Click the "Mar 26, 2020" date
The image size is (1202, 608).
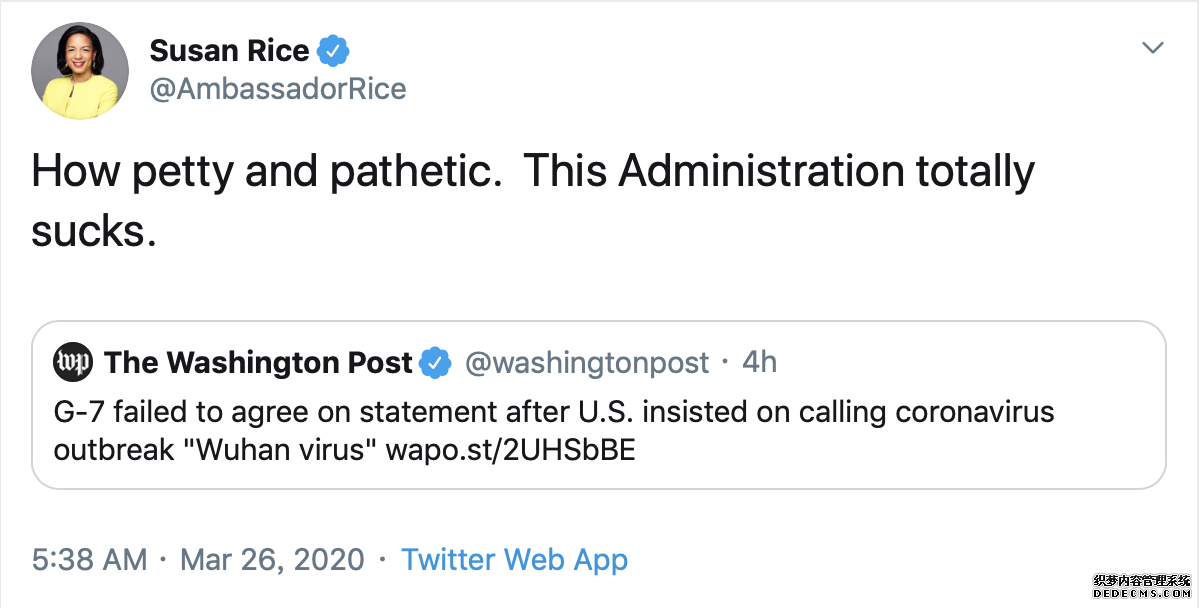point(272,559)
